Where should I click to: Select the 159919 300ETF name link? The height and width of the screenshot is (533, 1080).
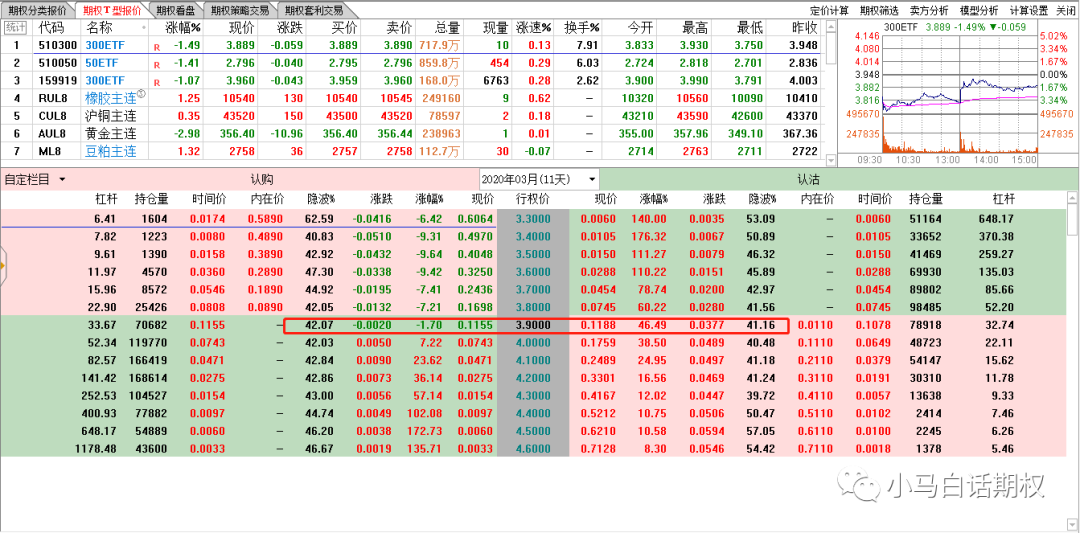(x=105, y=81)
